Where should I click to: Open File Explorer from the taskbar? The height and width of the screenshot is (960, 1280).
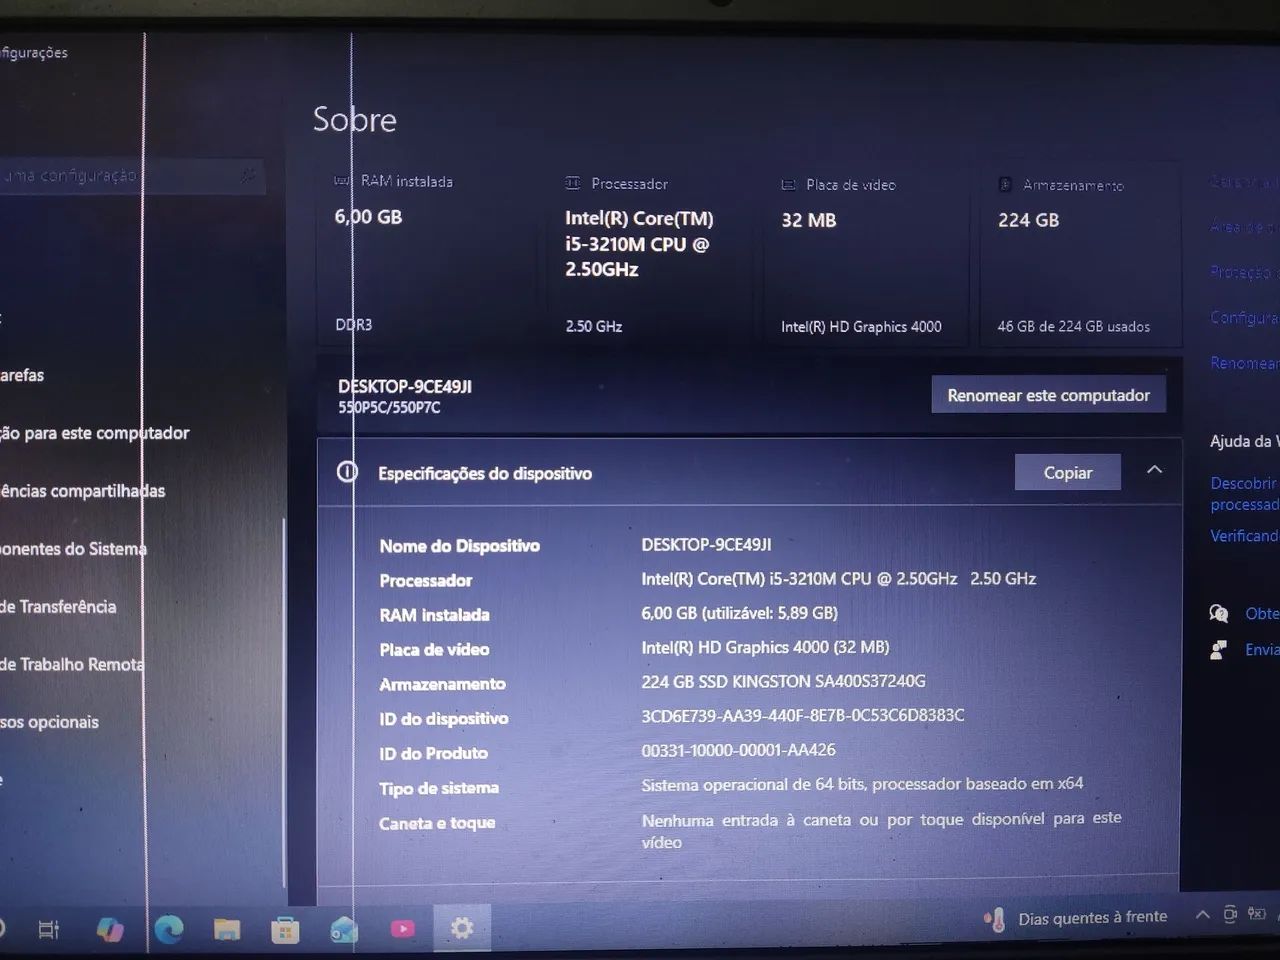227,930
